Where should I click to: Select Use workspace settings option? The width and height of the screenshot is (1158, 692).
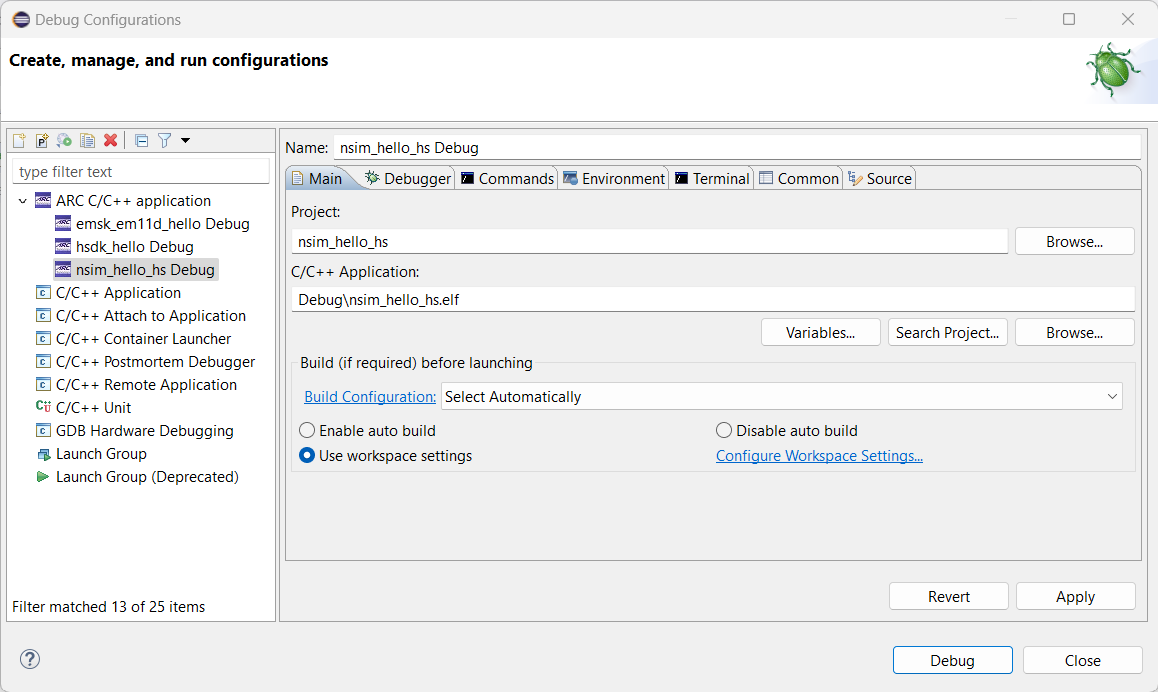307,455
